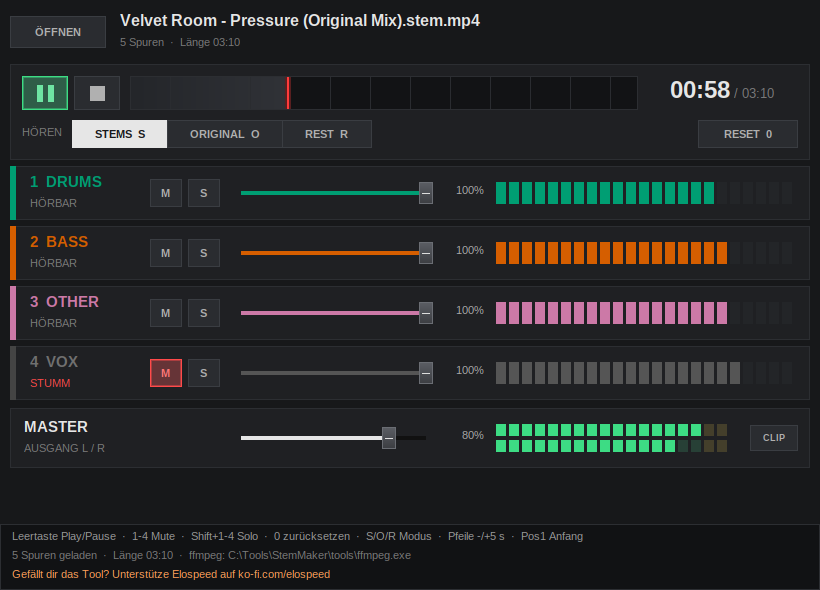This screenshot has width=820, height=590.
Task: Click the VOX volume slider handle
Action: tap(426, 373)
